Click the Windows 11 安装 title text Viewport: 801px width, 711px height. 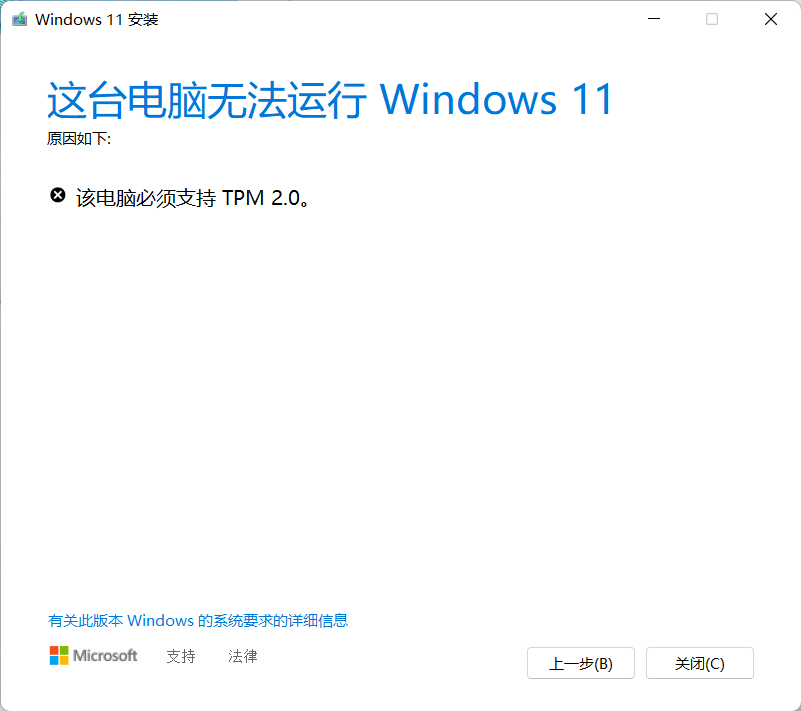point(97,19)
